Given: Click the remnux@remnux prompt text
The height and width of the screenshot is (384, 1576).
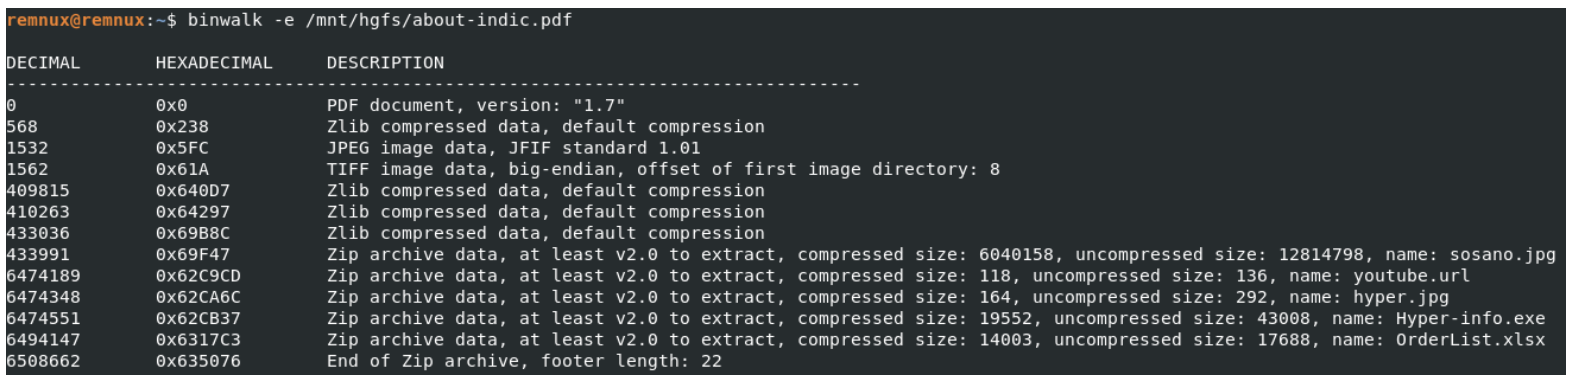Looking at the screenshot, I should pos(75,20).
